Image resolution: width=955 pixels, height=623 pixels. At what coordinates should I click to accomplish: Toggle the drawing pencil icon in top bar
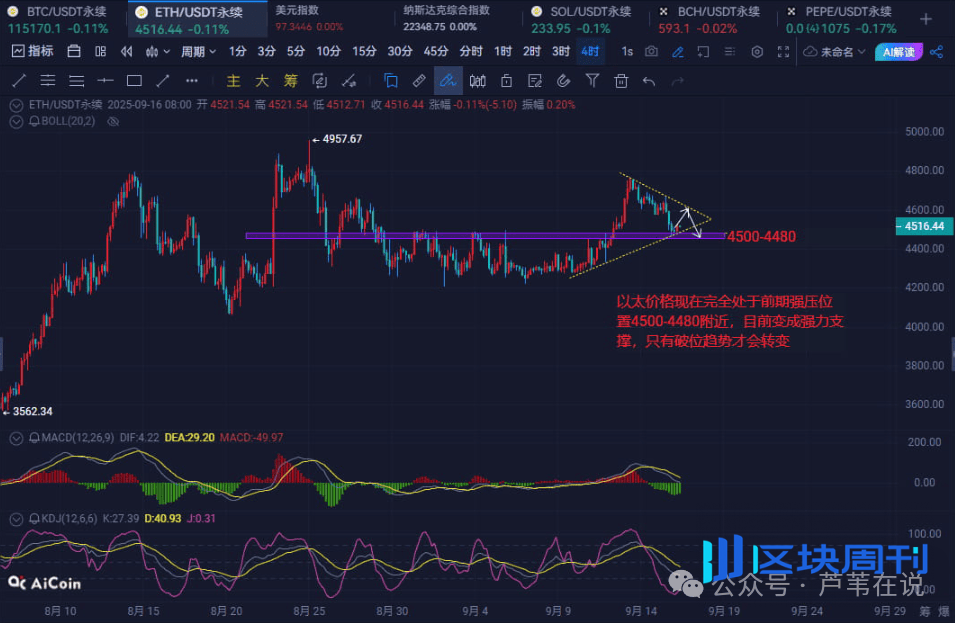(677, 52)
